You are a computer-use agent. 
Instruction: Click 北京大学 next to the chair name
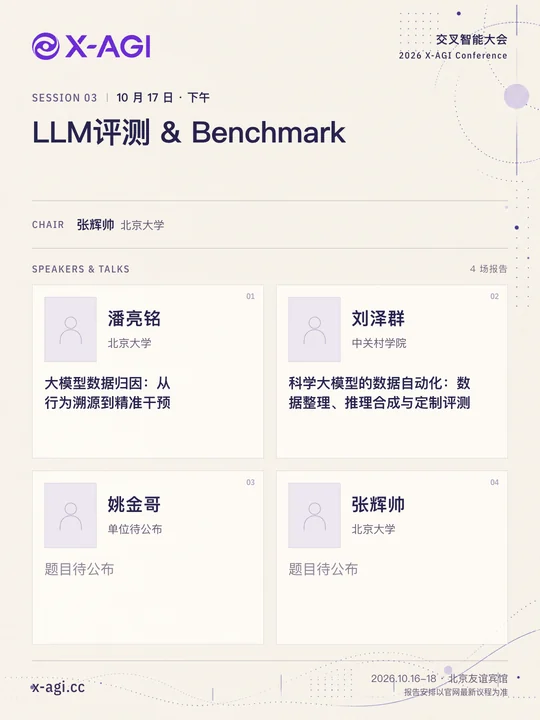(x=142, y=225)
